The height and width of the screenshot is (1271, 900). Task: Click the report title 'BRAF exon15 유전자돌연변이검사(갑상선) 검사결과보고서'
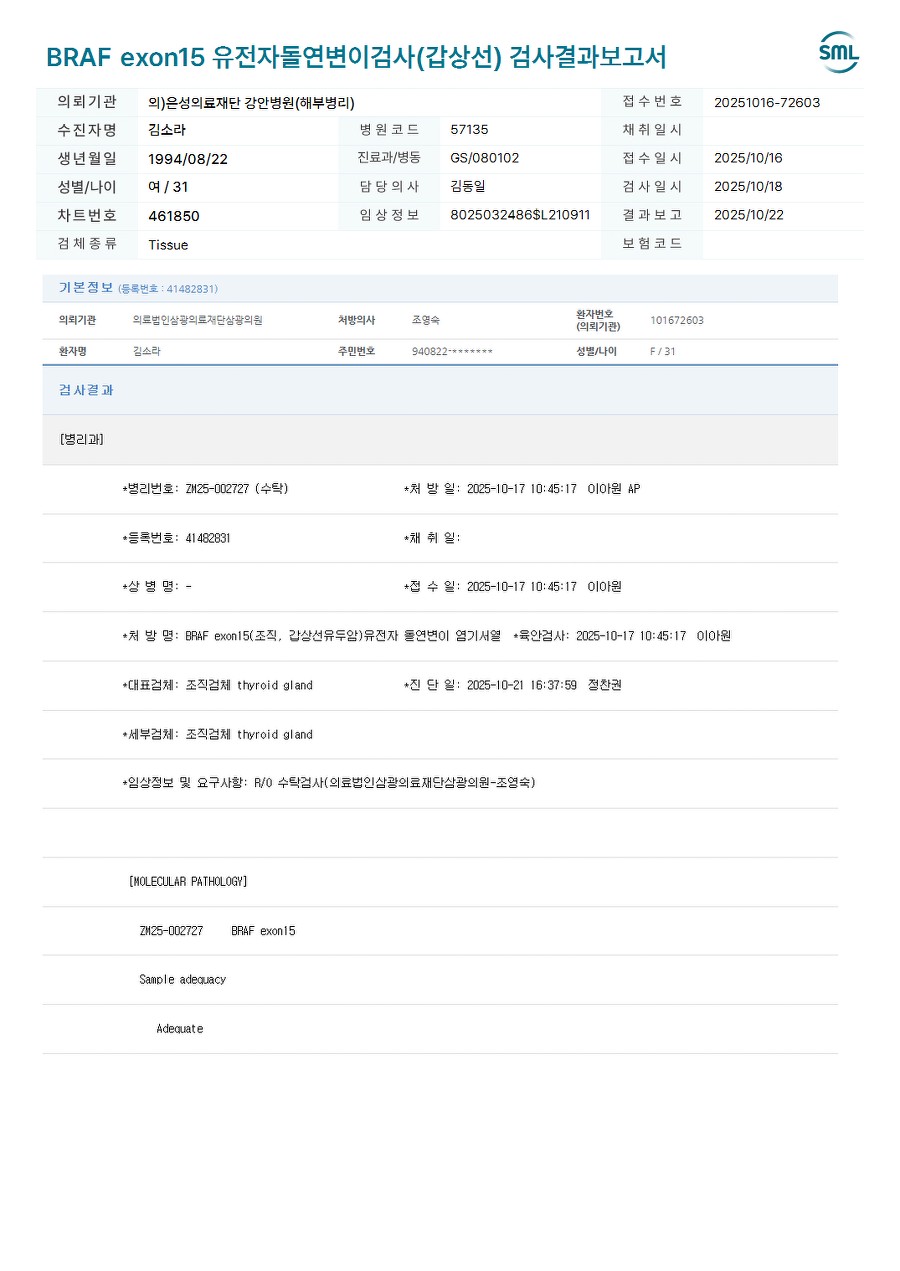(356, 57)
